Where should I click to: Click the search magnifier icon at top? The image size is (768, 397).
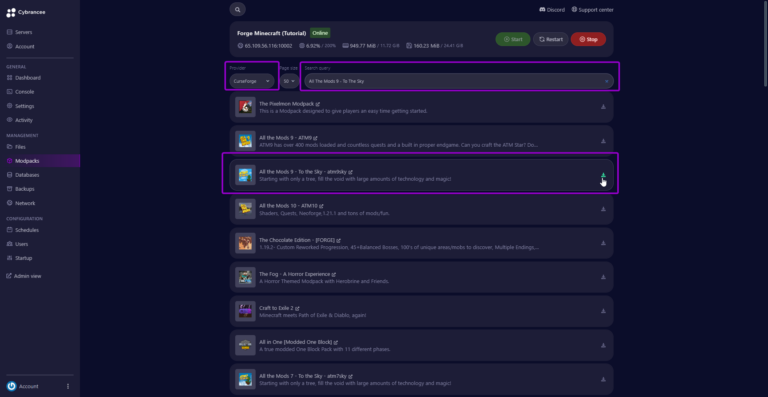pyautogui.click(x=238, y=9)
